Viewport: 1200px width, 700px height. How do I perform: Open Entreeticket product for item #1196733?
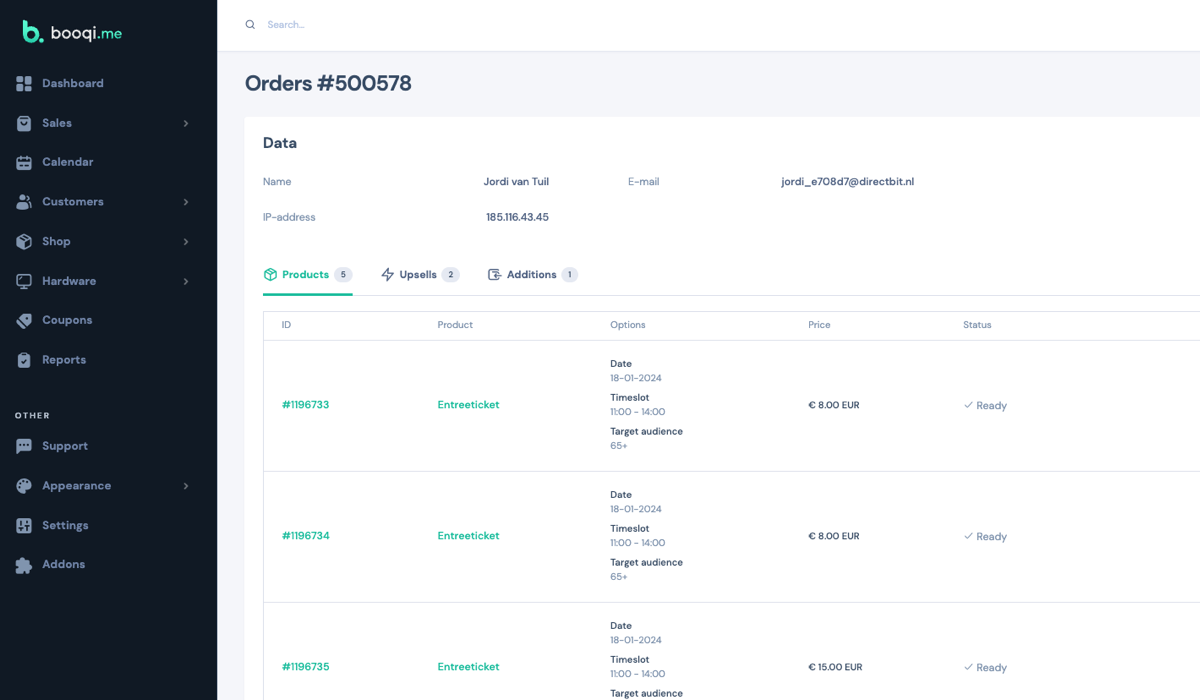[x=468, y=405]
